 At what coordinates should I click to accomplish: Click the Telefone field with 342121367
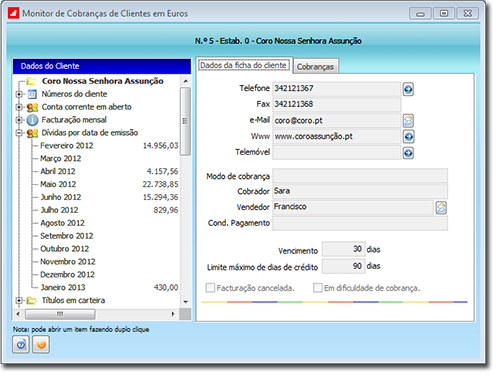point(337,89)
